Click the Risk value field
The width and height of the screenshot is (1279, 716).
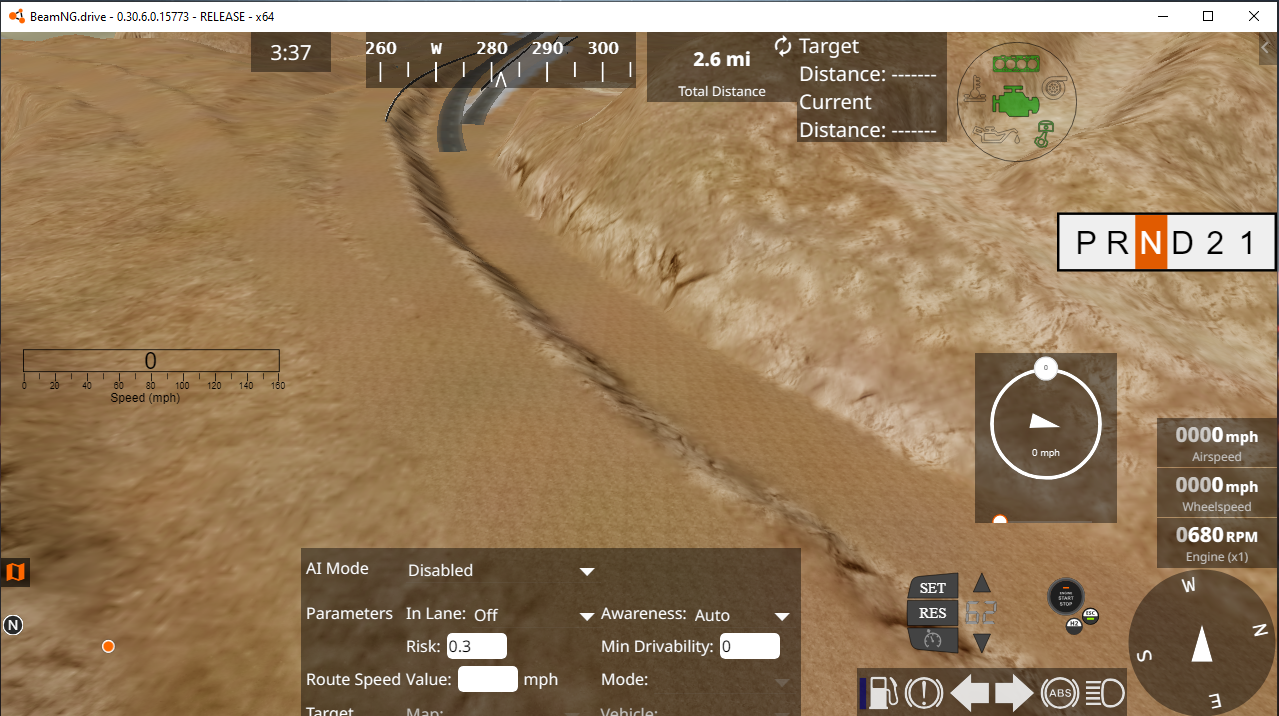(x=477, y=646)
